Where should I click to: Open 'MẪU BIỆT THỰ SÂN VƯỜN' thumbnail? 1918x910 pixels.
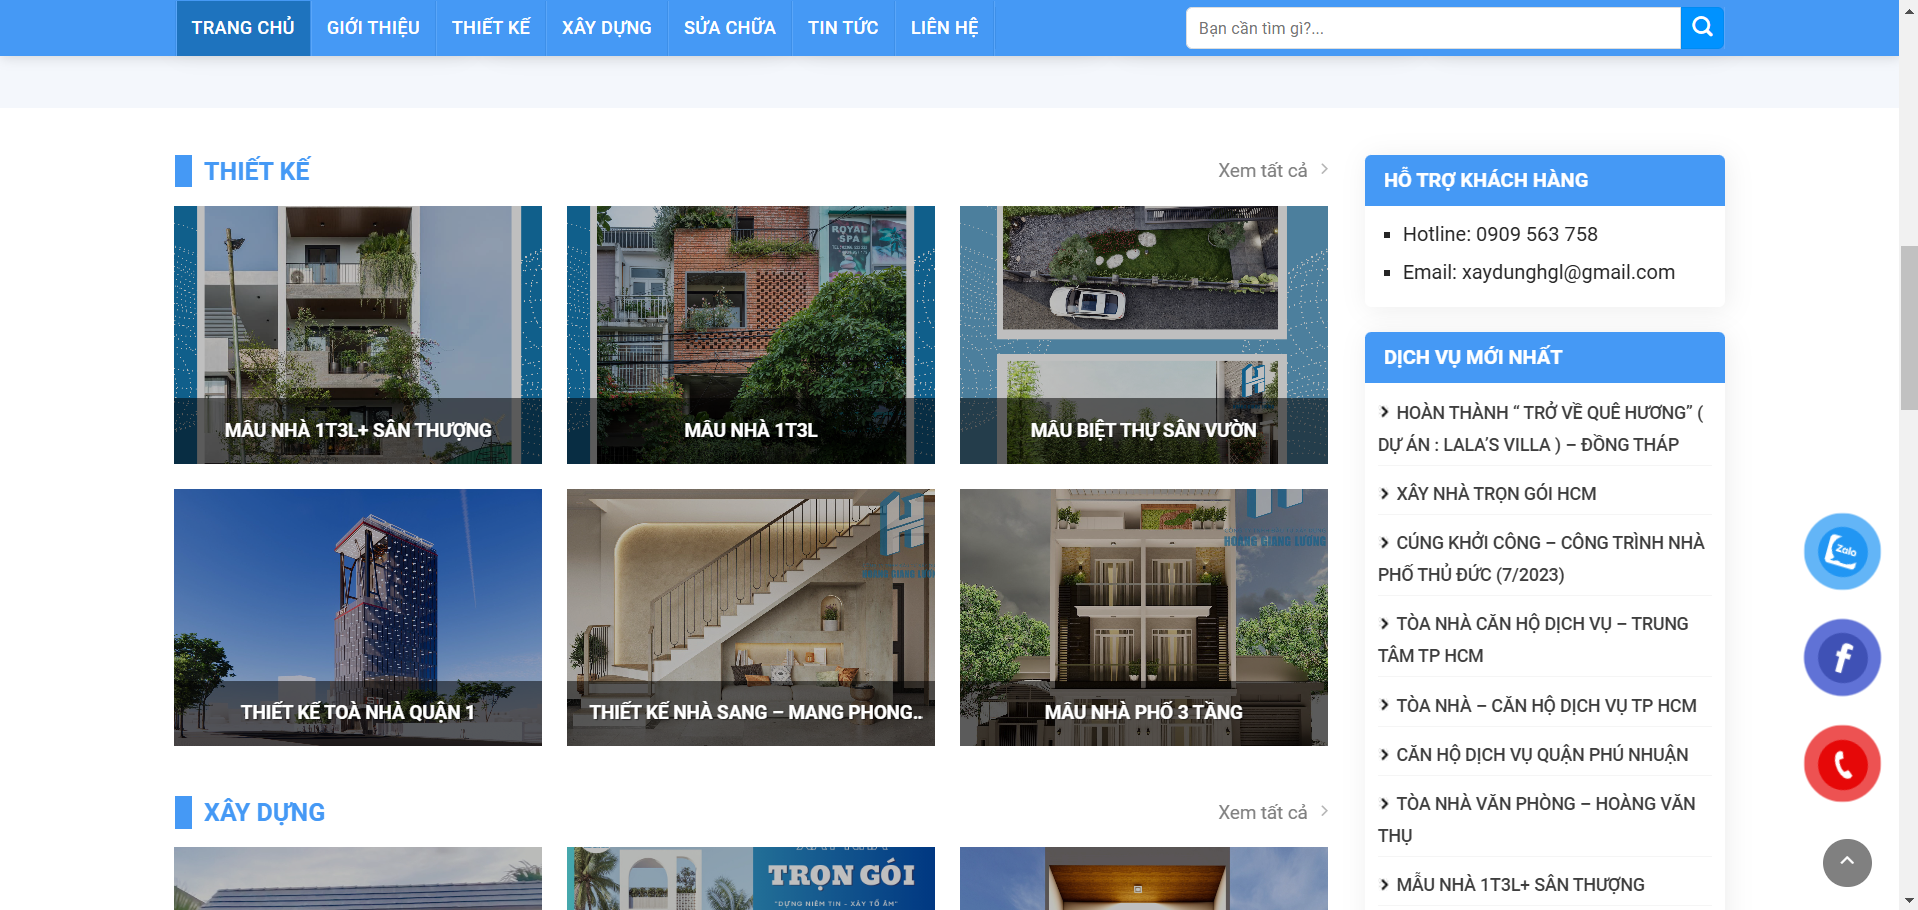pyautogui.click(x=1143, y=335)
